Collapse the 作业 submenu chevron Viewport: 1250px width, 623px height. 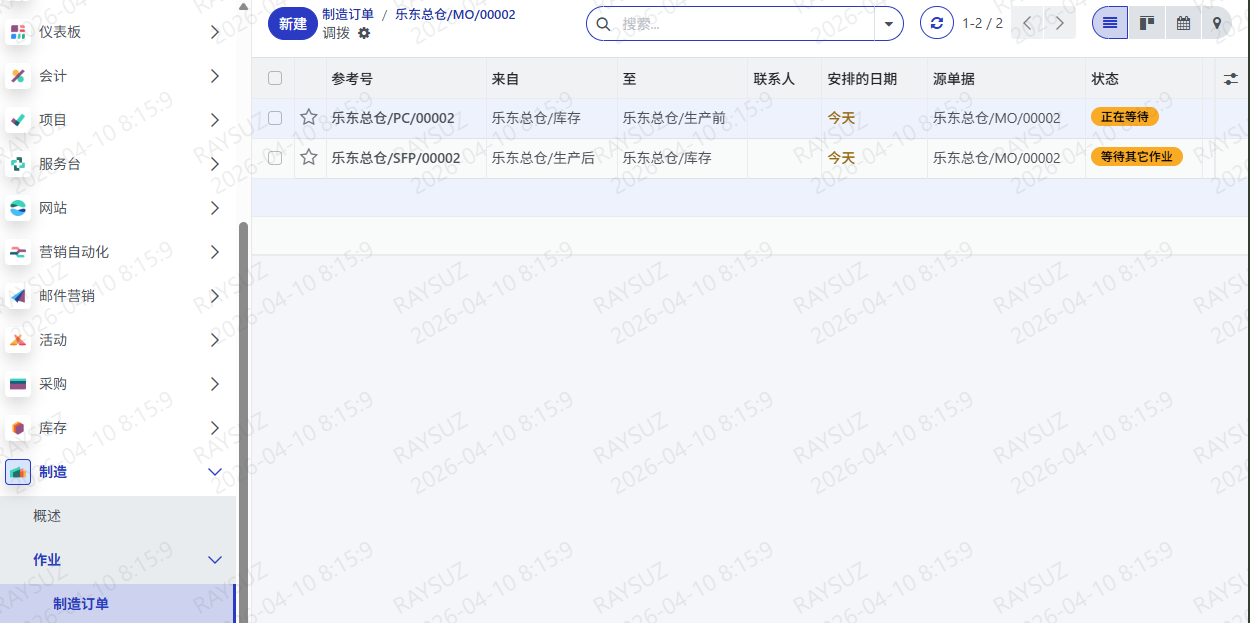[214, 560]
